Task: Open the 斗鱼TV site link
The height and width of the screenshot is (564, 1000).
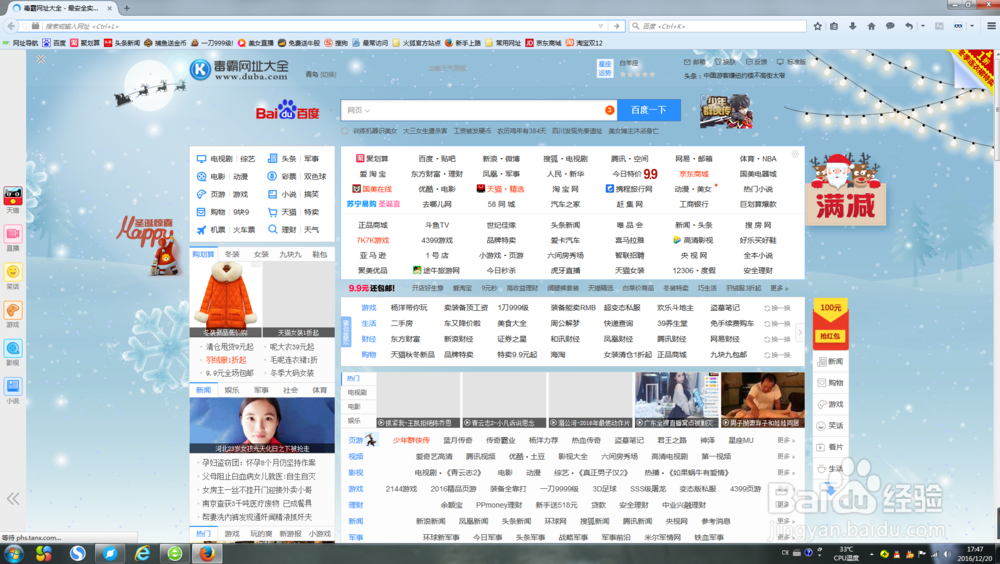Action: [437, 225]
